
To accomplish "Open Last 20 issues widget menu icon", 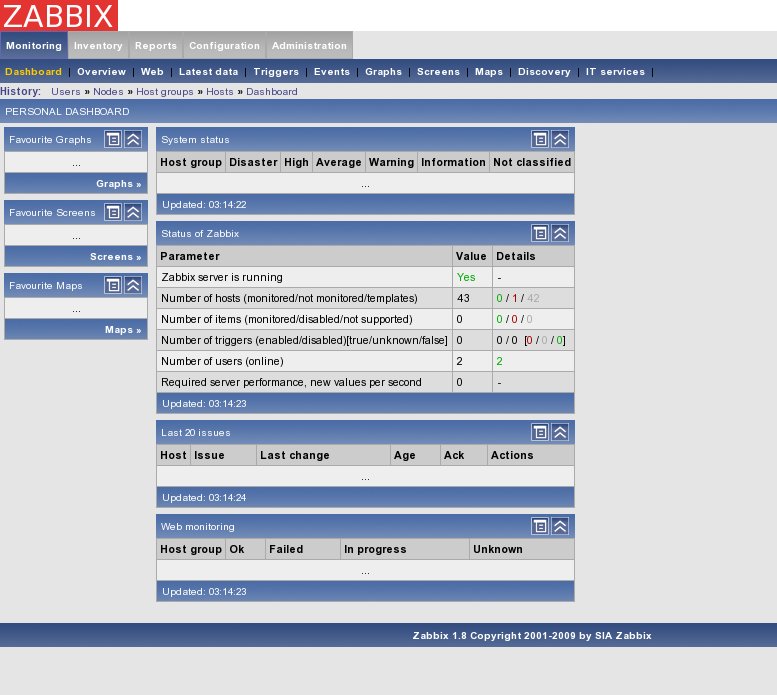I will [540, 432].
